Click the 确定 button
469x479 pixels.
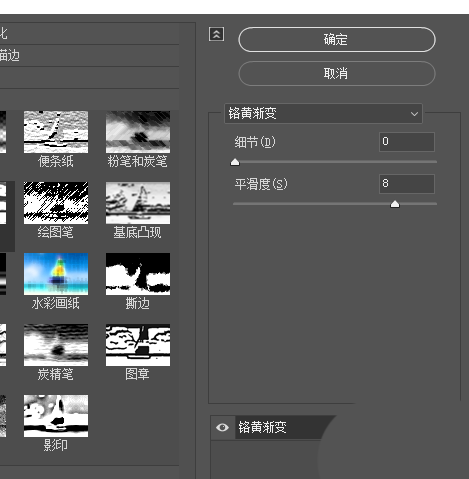point(337,39)
